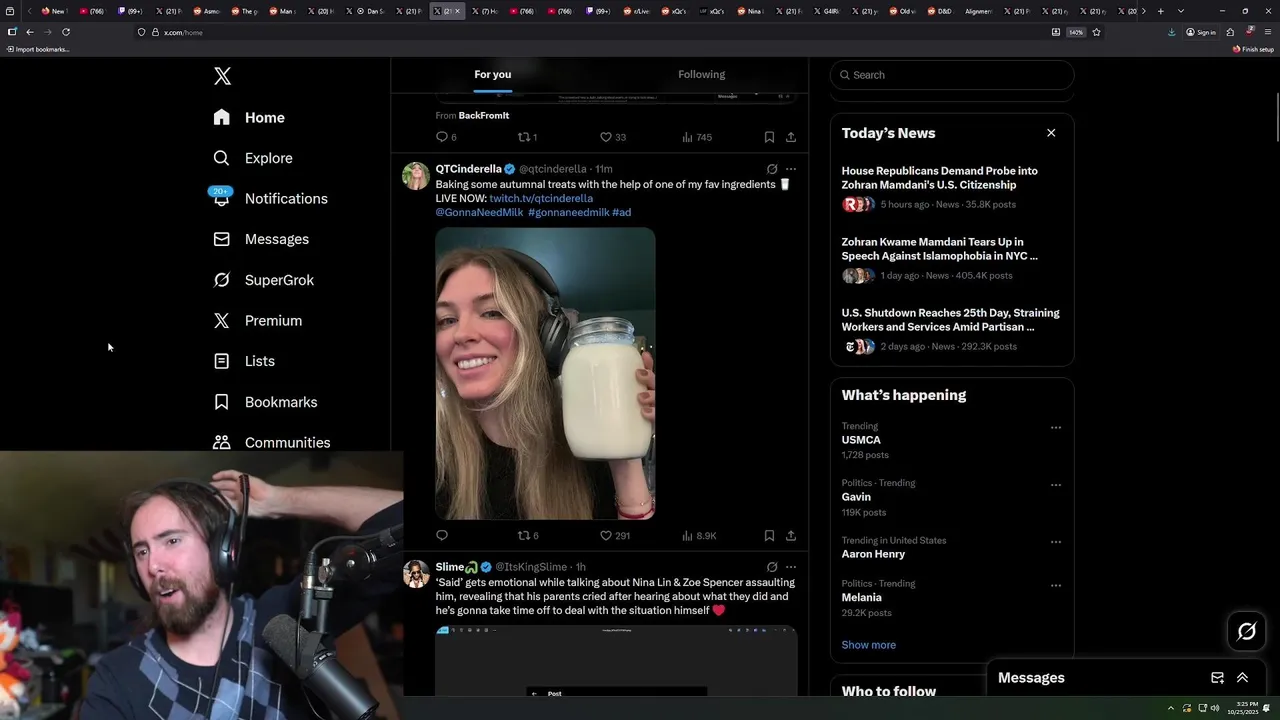Open more options for Gavin trend
Image resolution: width=1280 pixels, height=720 pixels.
1055,485
